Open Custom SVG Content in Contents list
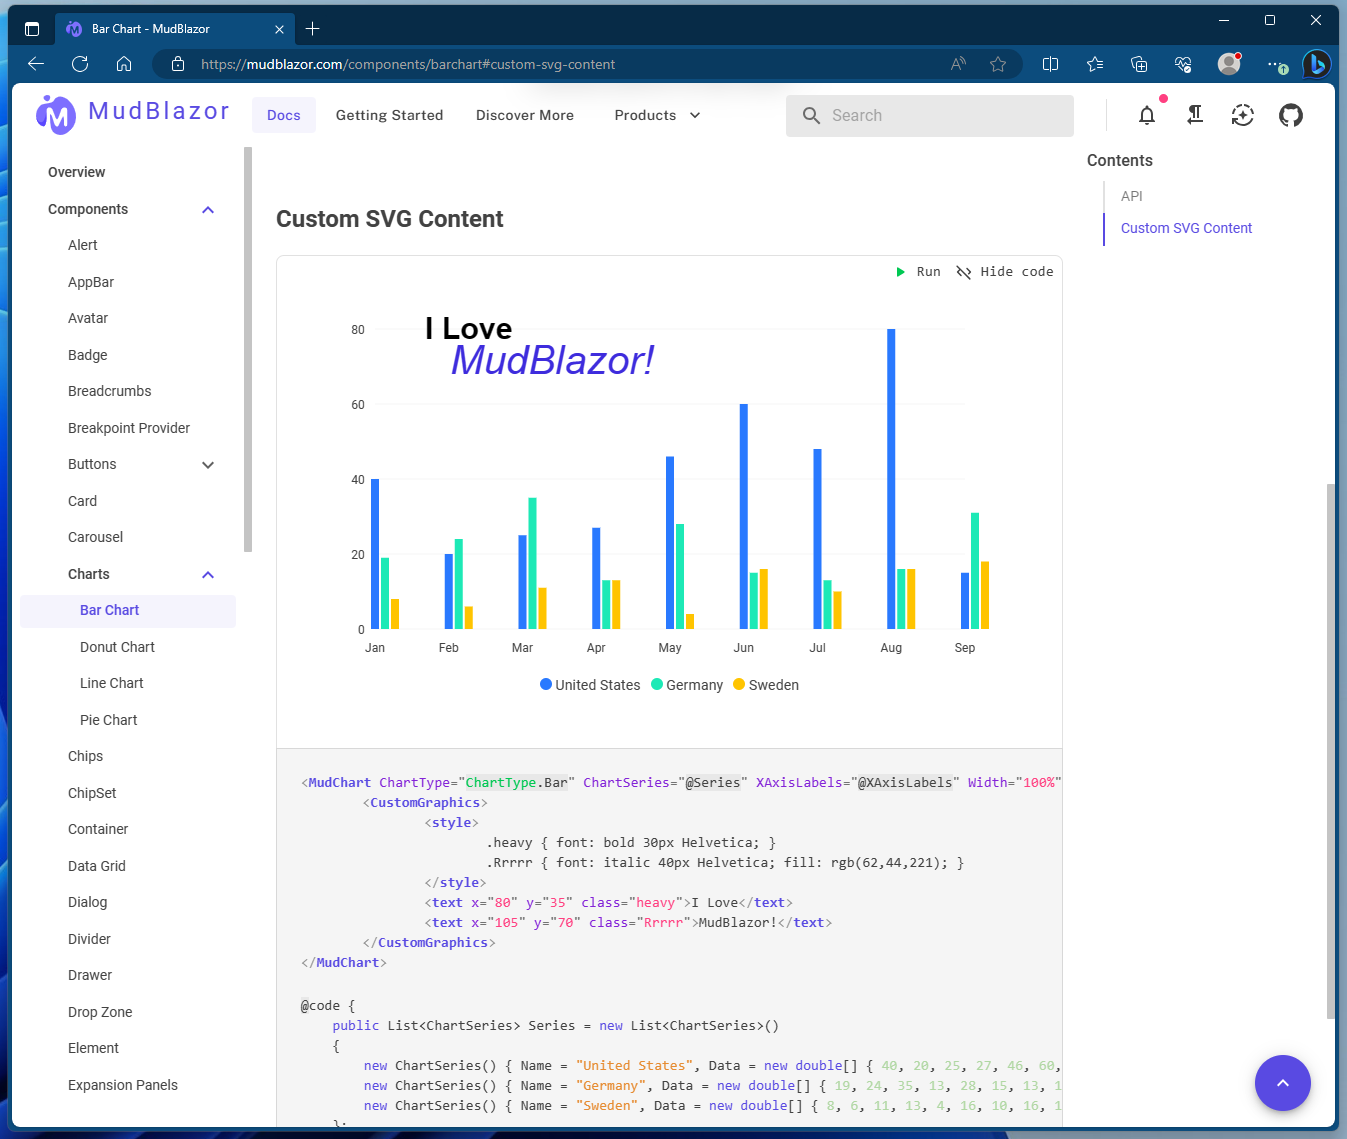The width and height of the screenshot is (1347, 1139). coord(1186,228)
